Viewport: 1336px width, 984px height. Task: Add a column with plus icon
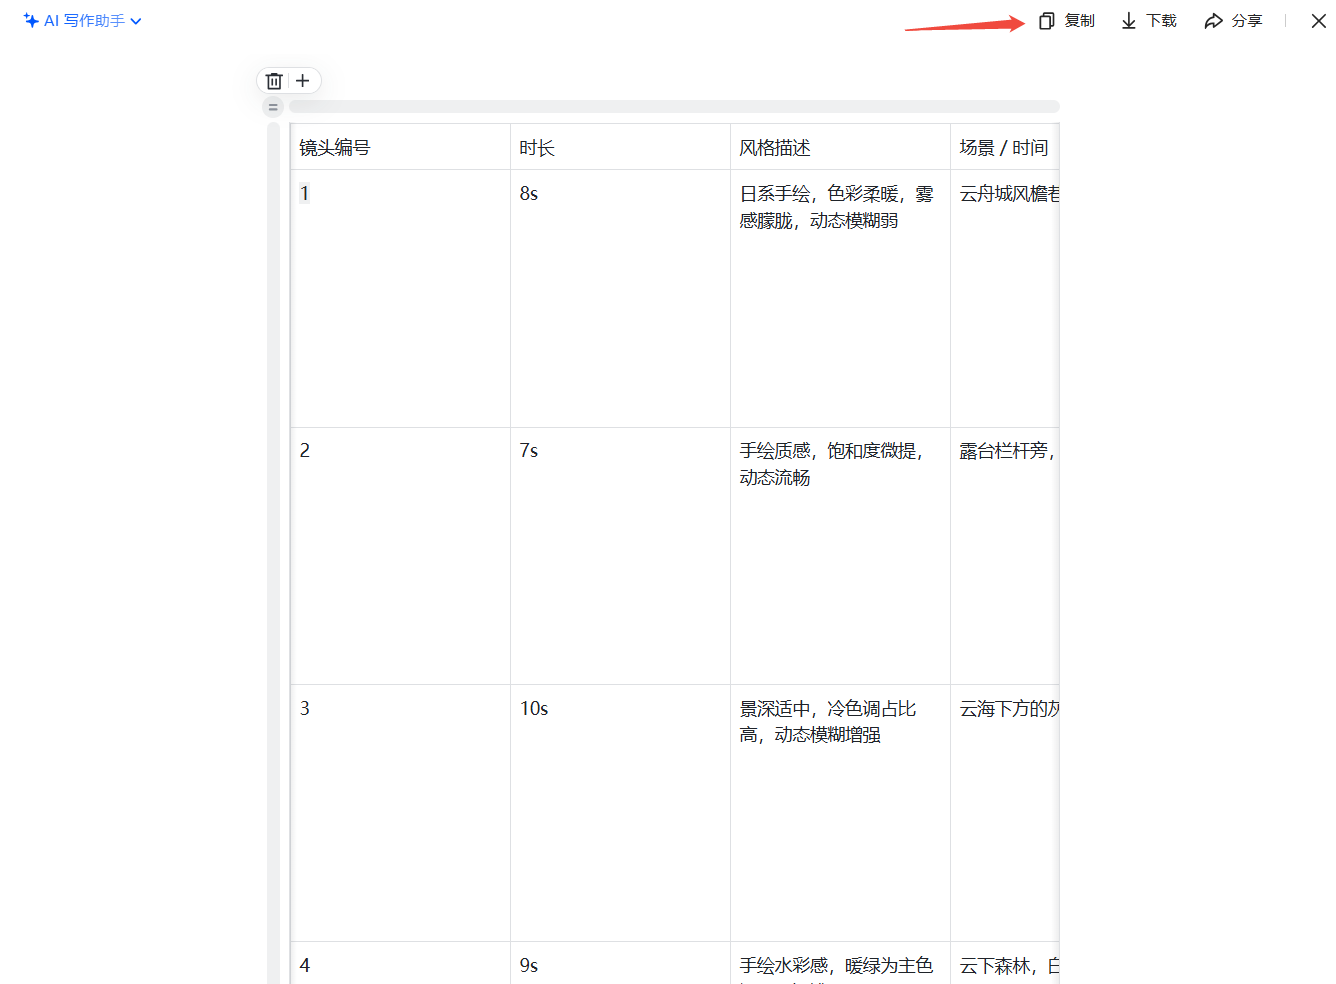[x=303, y=81]
